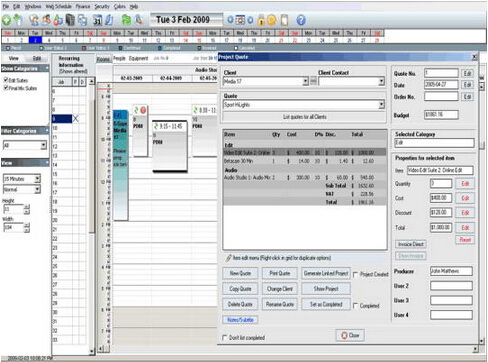This screenshot has height=362, width=488.
Task: Go to previous day with left arrow icon
Action: click(x=230, y=20)
